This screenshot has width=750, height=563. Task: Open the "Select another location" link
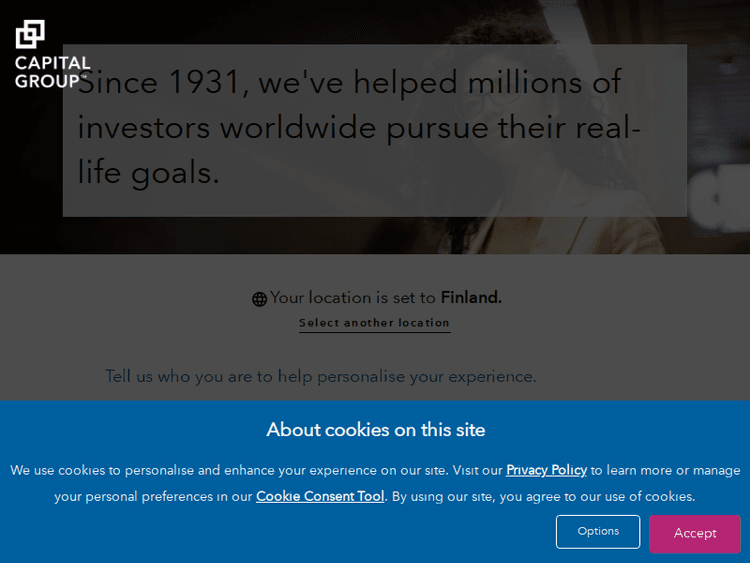tap(374, 323)
